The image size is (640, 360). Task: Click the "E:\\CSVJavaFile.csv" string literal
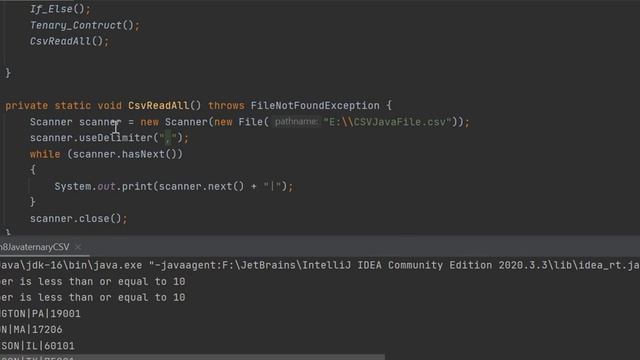pos(387,122)
